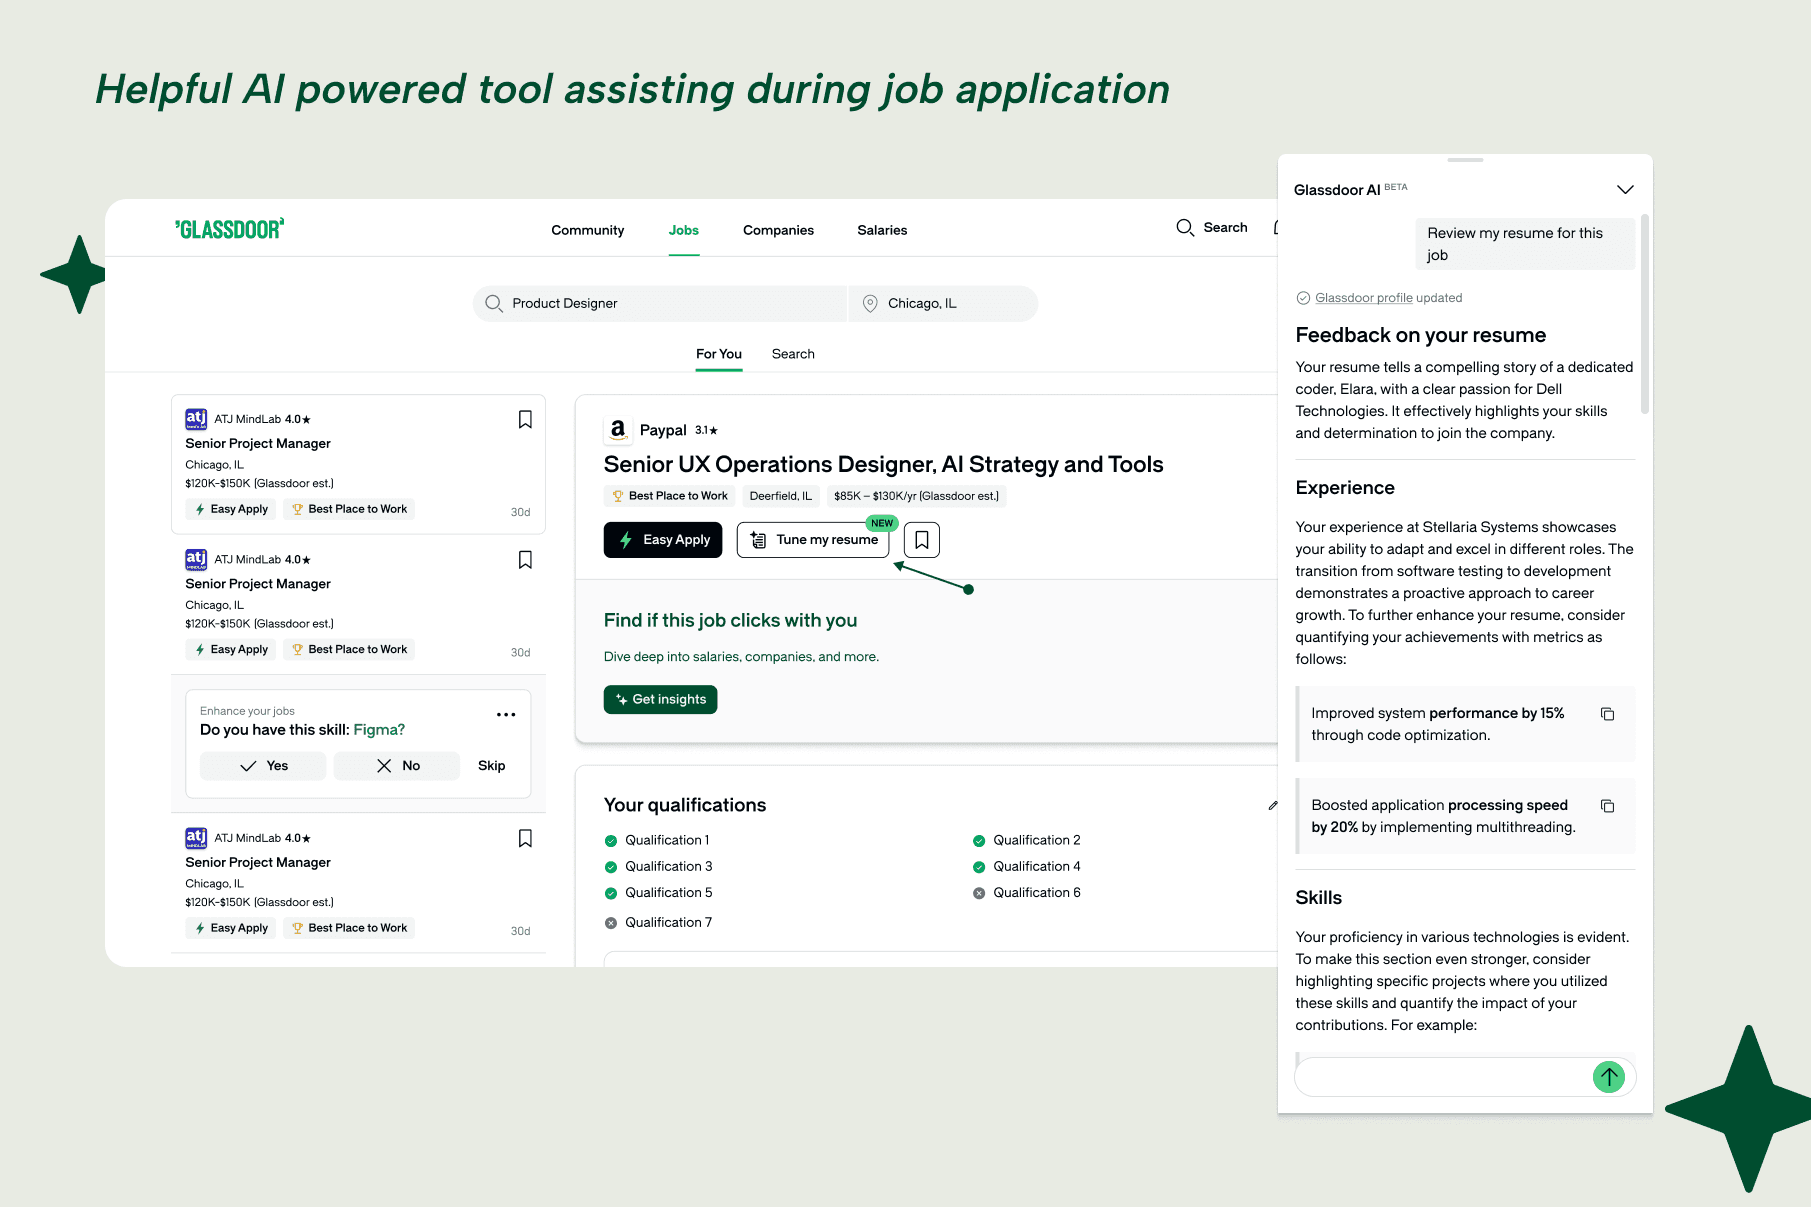Switch to the For You tab
Screen dimensions: 1811x1207
[x=719, y=354]
